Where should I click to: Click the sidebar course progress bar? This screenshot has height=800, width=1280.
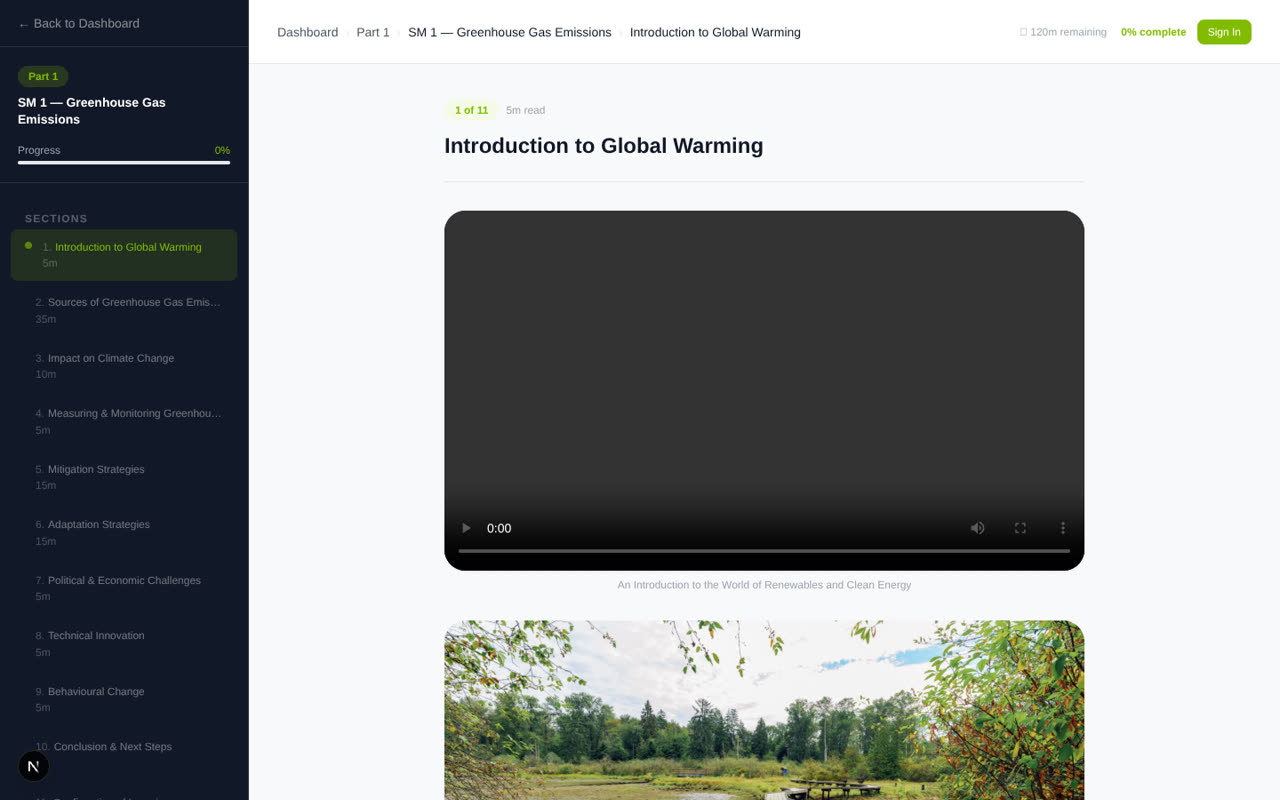[124, 163]
